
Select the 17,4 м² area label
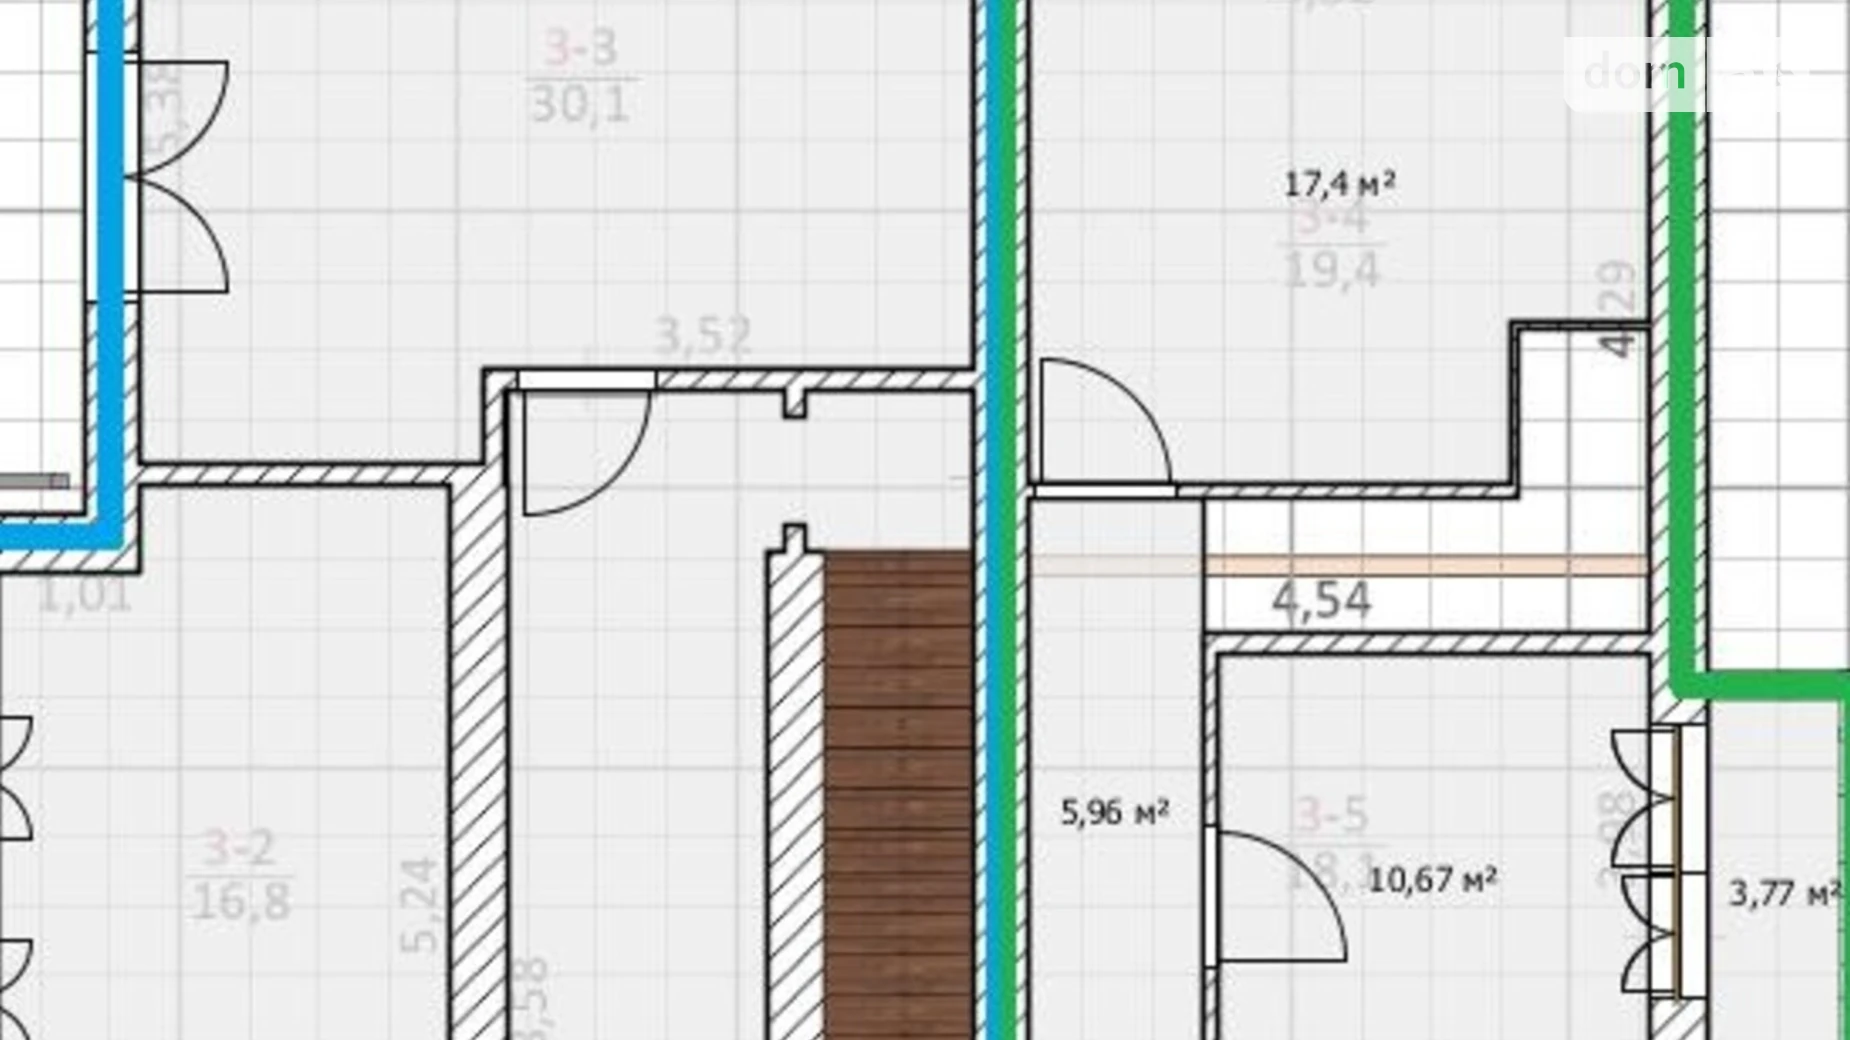coord(1340,183)
